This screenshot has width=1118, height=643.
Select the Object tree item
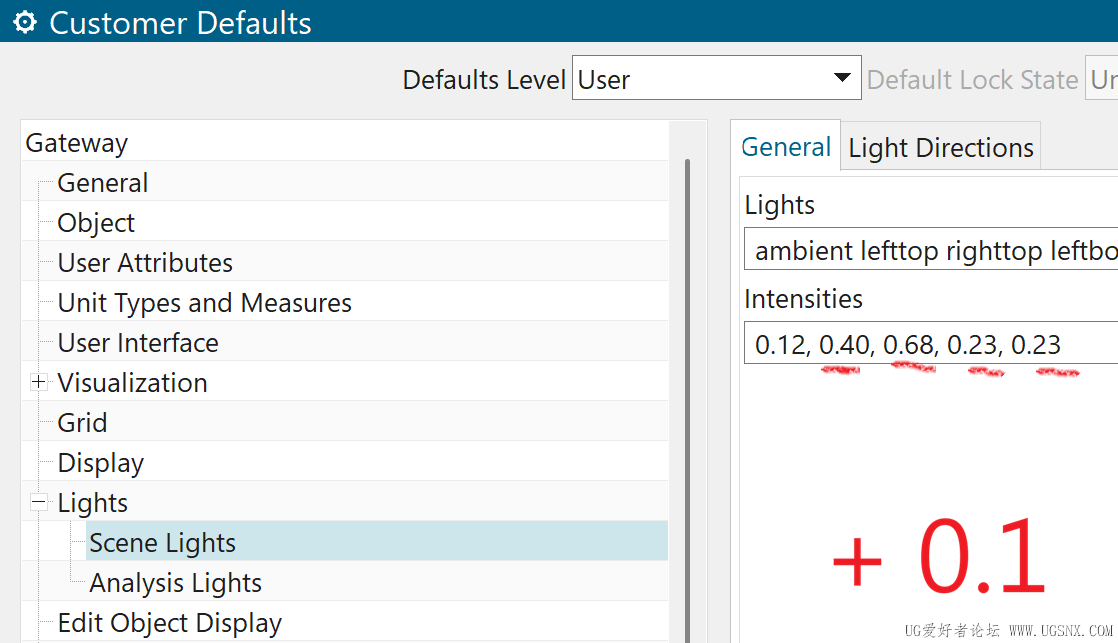pos(96,223)
